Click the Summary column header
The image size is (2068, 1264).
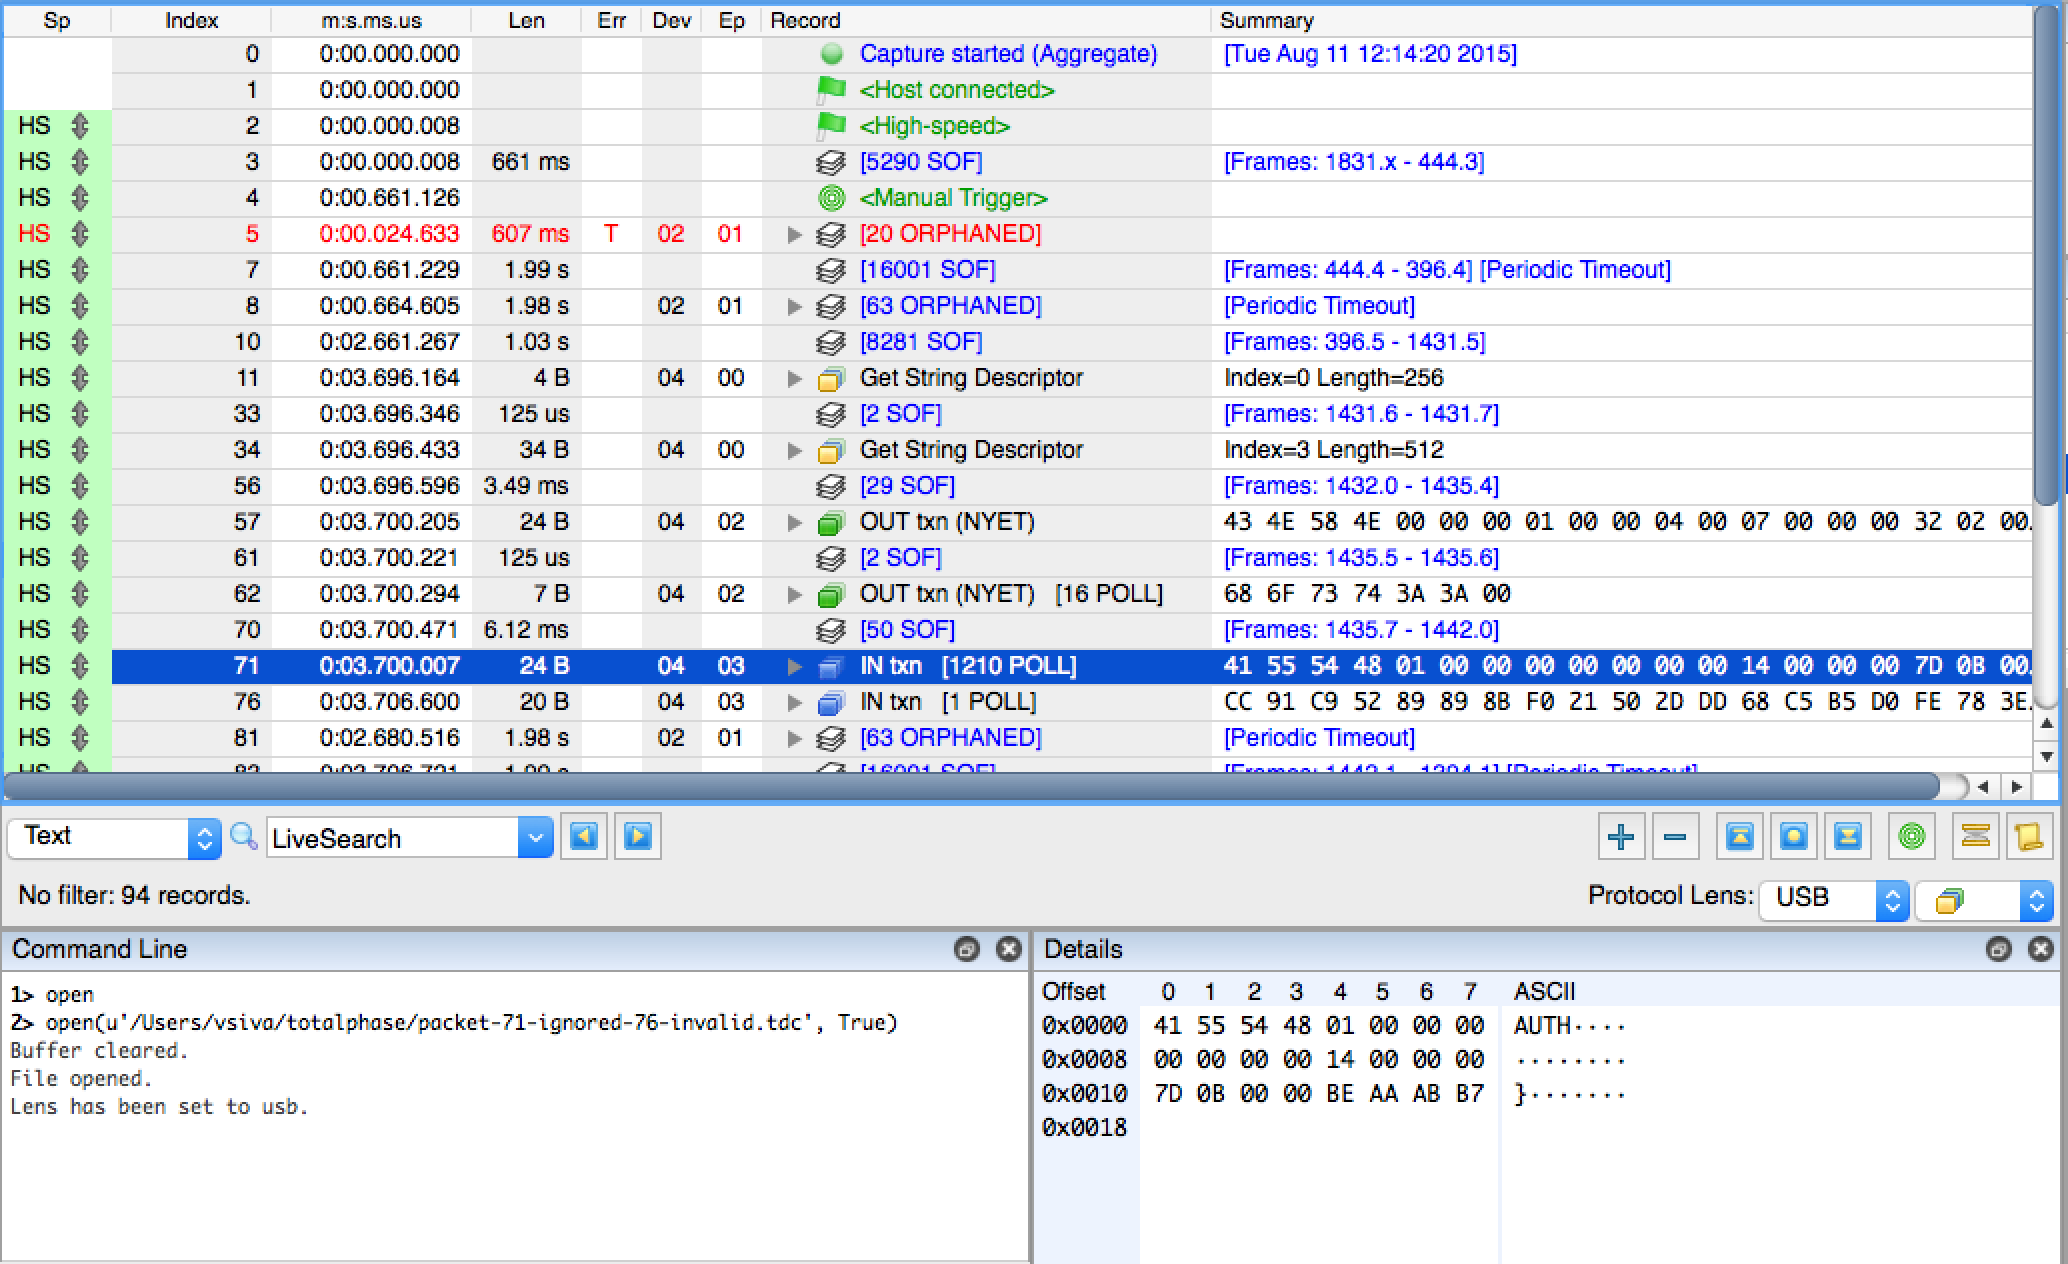(x=1266, y=20)
